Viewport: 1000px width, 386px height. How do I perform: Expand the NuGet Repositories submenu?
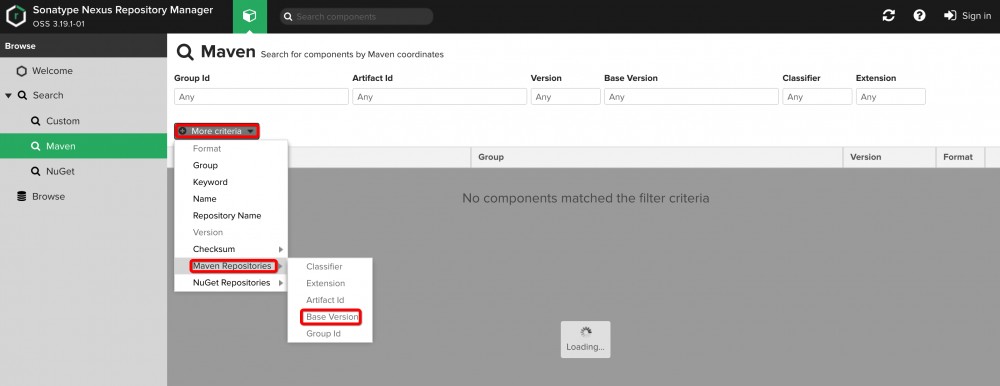point(231,283)
